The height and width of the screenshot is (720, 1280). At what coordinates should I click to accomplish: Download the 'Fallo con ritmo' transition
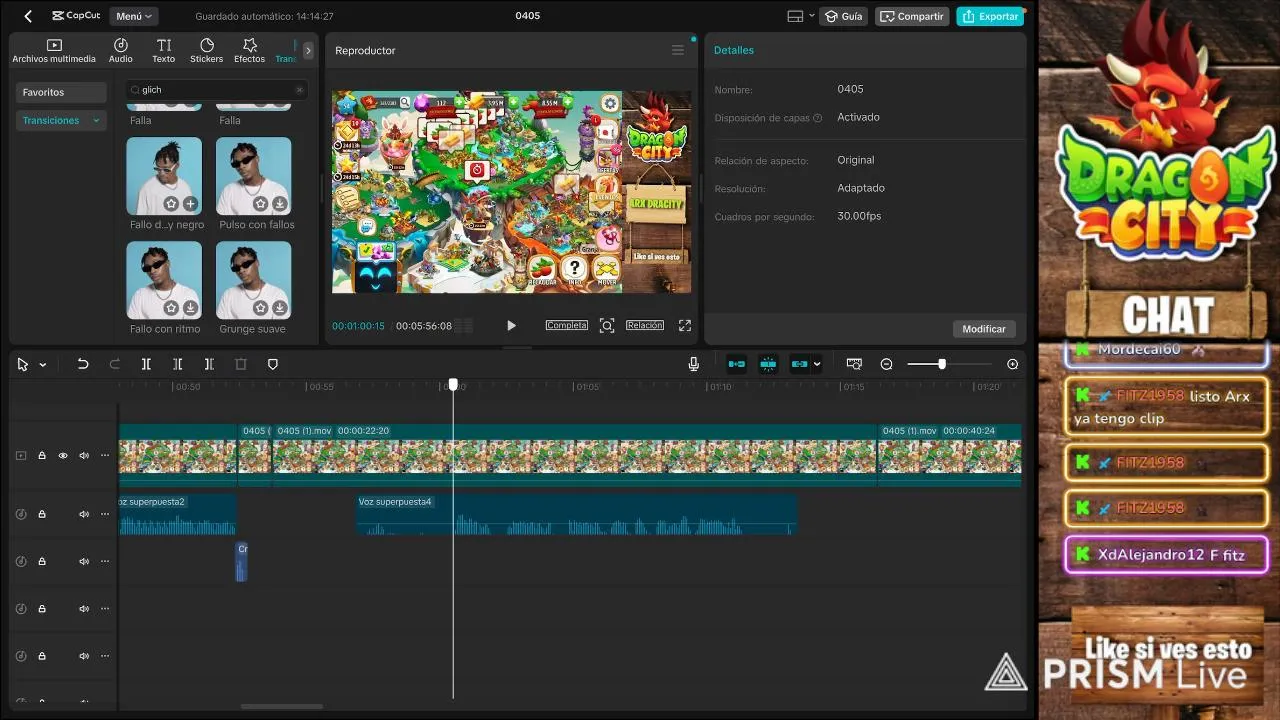[x=190, y=308]
